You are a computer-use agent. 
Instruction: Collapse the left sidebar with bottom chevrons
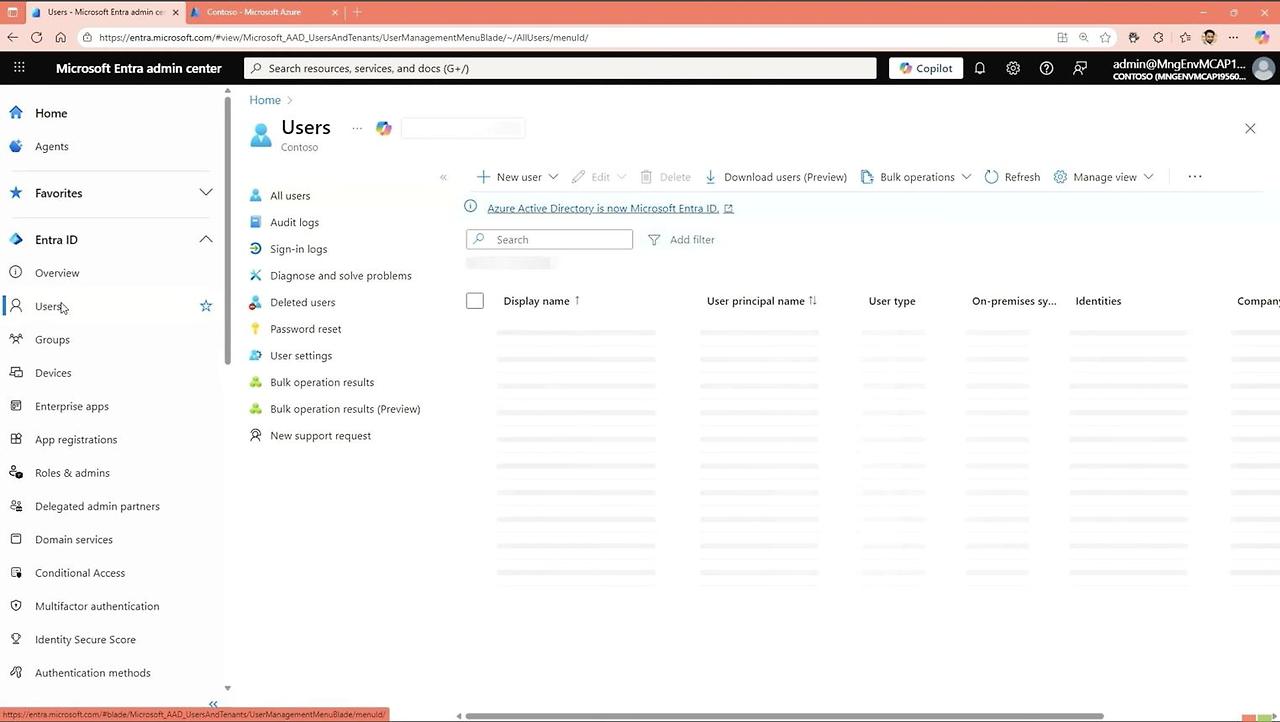(x=213, y=705)
